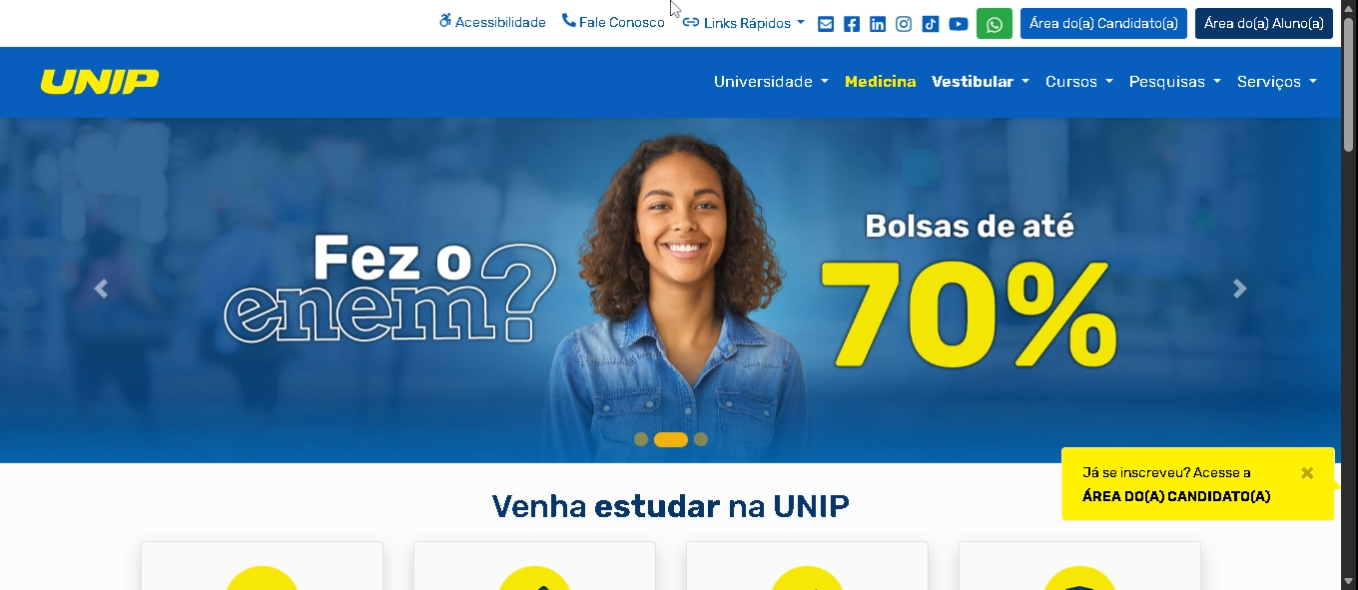Select the third carousel indicator dot
The image size is (1358, 590).
click(701, 439)
